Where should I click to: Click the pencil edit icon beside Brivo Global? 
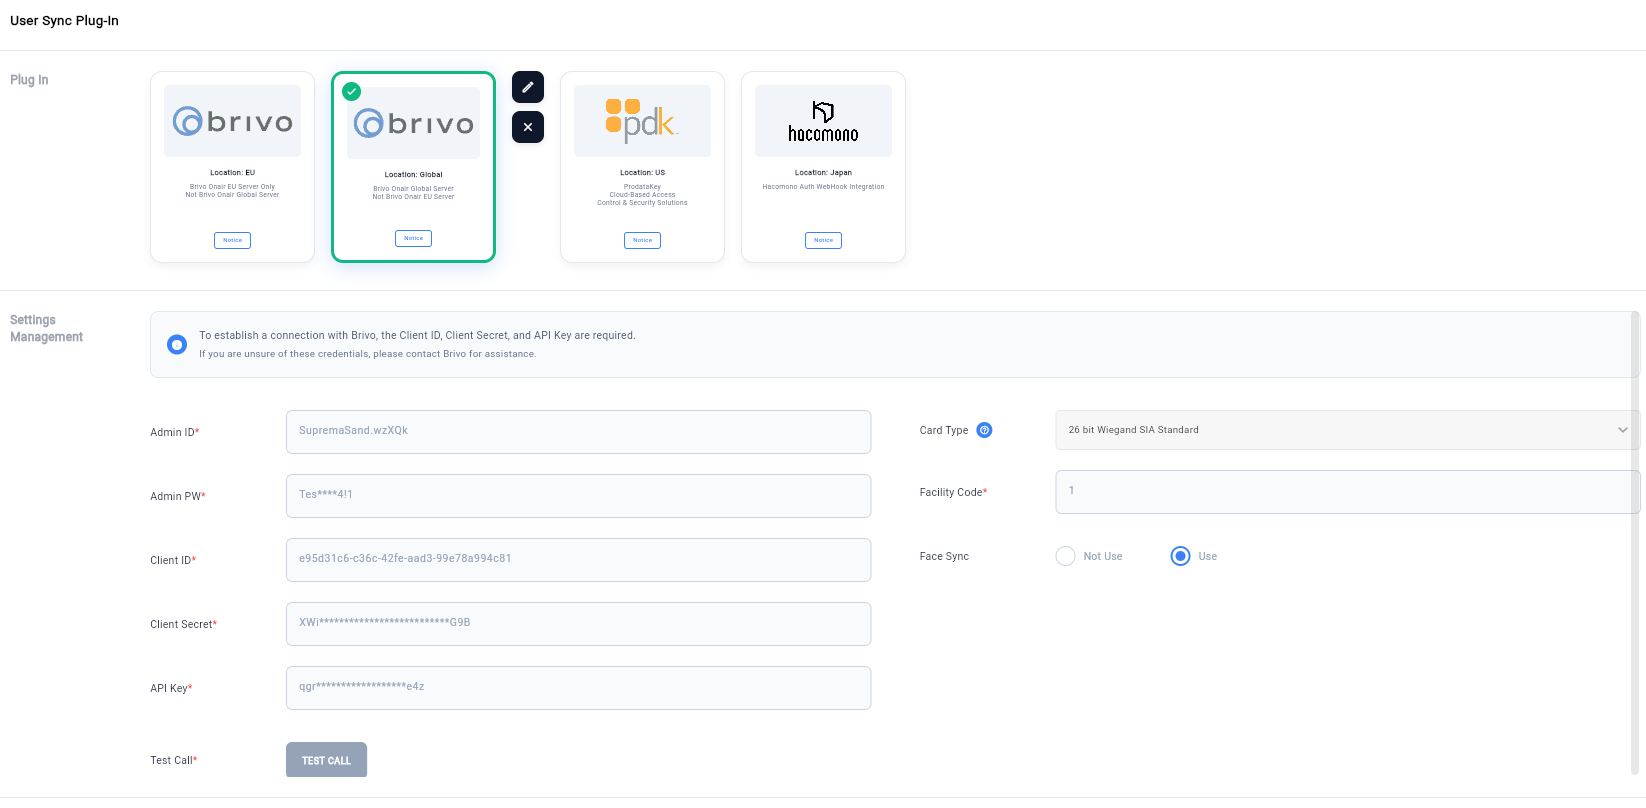click(528, 87)
